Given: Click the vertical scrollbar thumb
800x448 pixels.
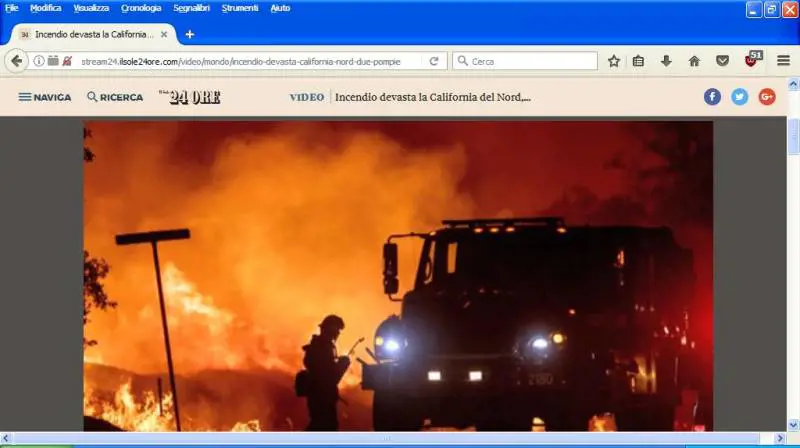Looking at the screenshot, I should click(x=793, y=135).
